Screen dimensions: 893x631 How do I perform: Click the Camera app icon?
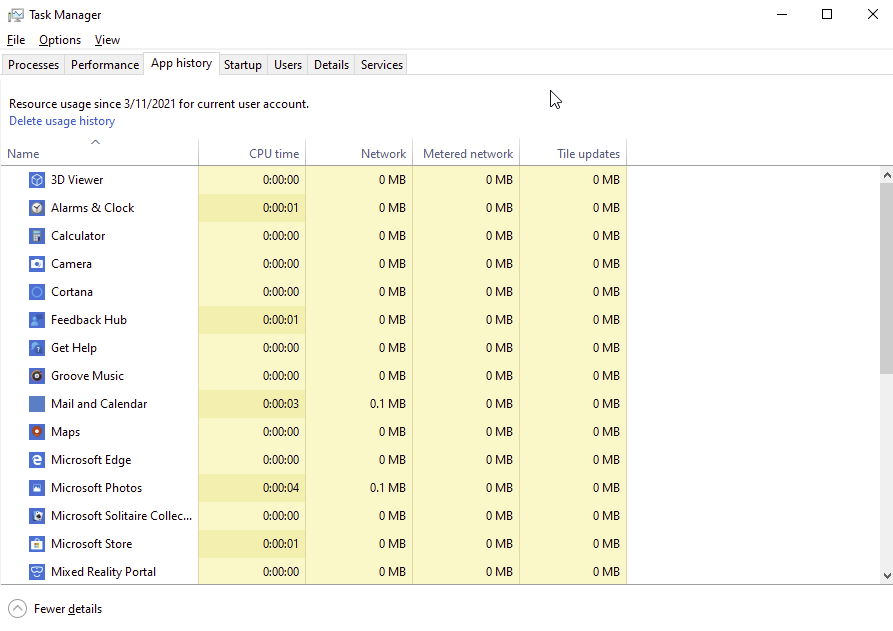coord(37,264)
